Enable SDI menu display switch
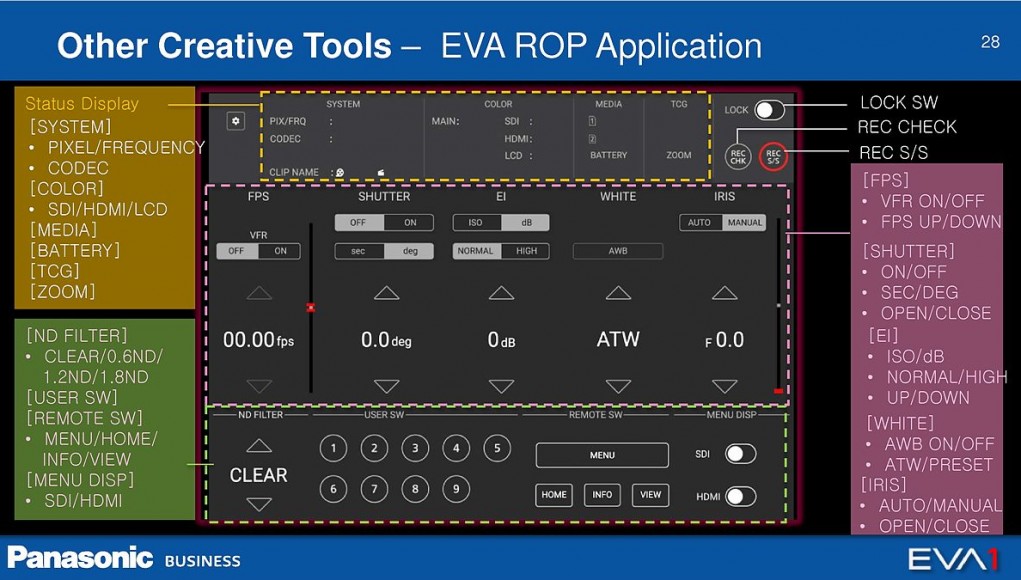Screen dimensions: 1021x580 (x=739, y=454)
